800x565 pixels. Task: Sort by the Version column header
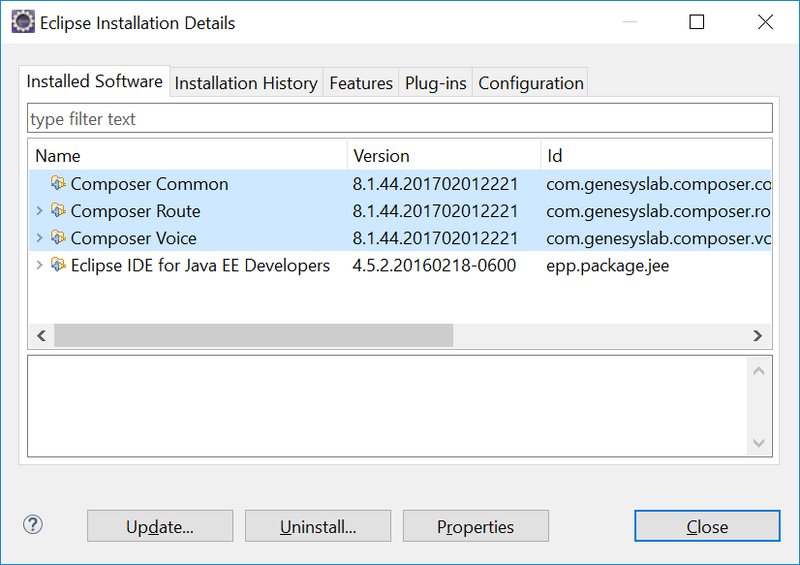tap(444, 156)
